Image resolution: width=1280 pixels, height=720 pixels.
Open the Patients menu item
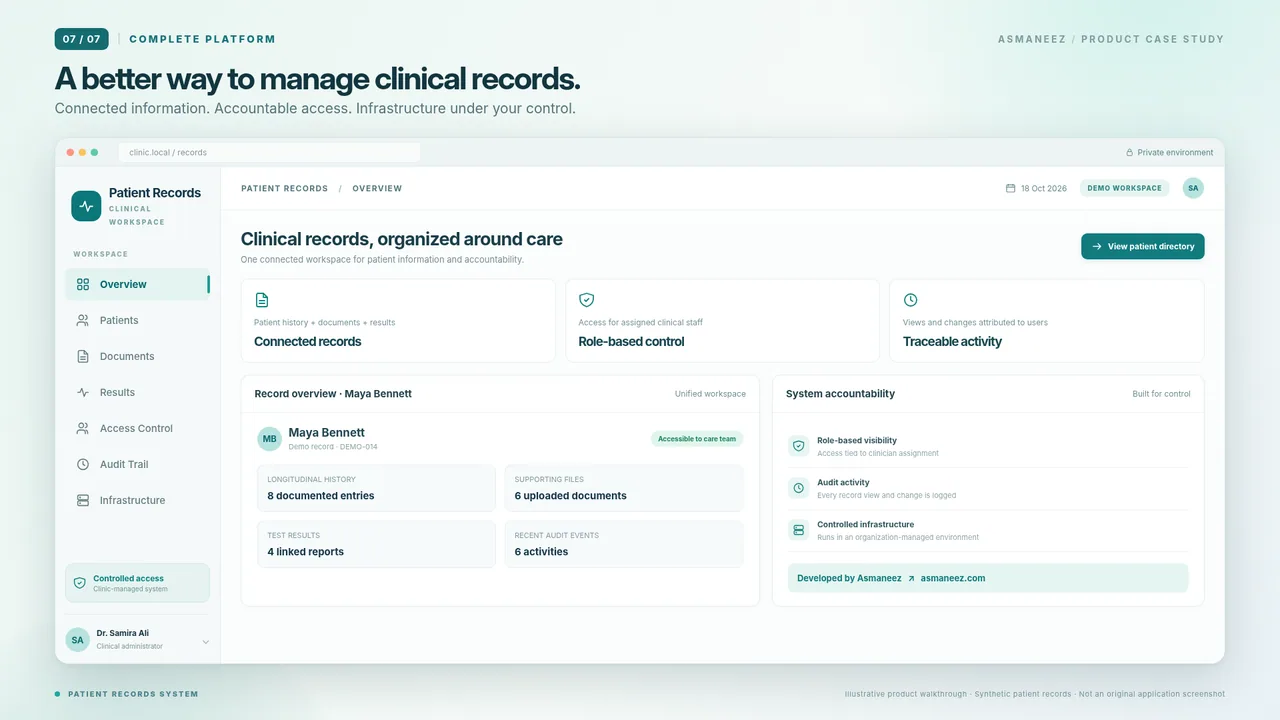click(138, 320)
